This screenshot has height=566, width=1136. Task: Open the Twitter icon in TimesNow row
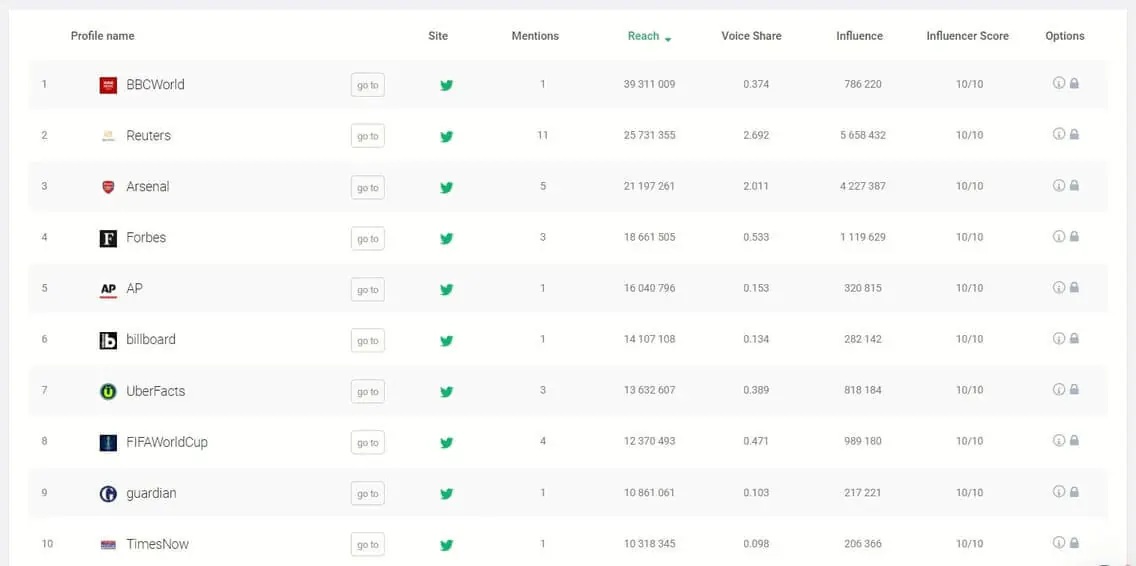[446, 544]
